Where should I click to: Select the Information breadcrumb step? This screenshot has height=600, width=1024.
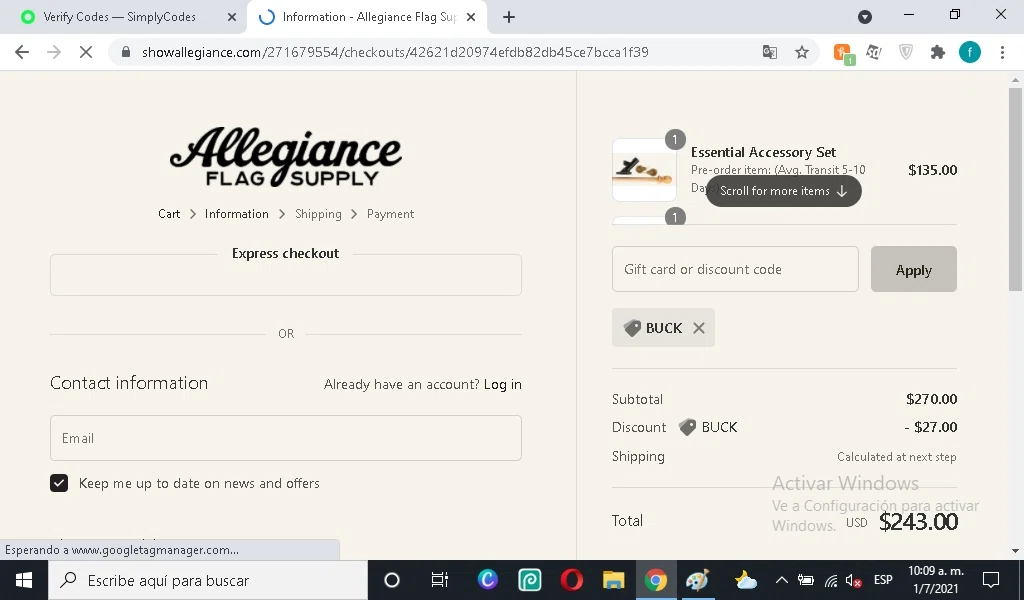[x=236, y=214]
